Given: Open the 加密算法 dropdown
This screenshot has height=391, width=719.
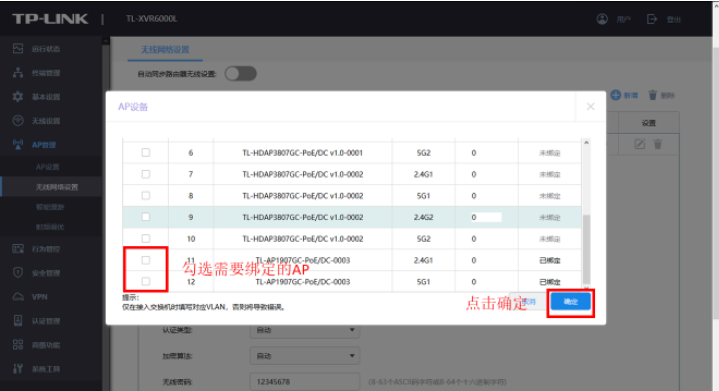Looking at the screenshot, I should point(304,356).
